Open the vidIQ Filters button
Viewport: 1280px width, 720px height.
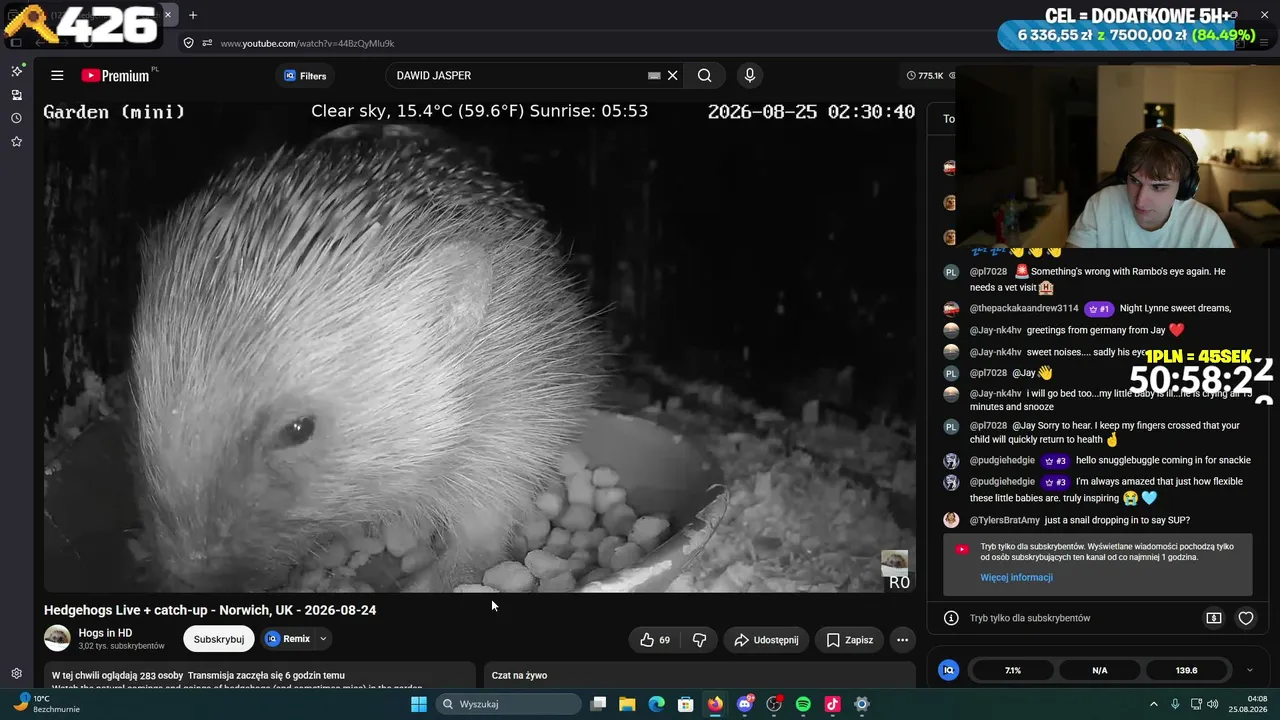click(305, 75)
